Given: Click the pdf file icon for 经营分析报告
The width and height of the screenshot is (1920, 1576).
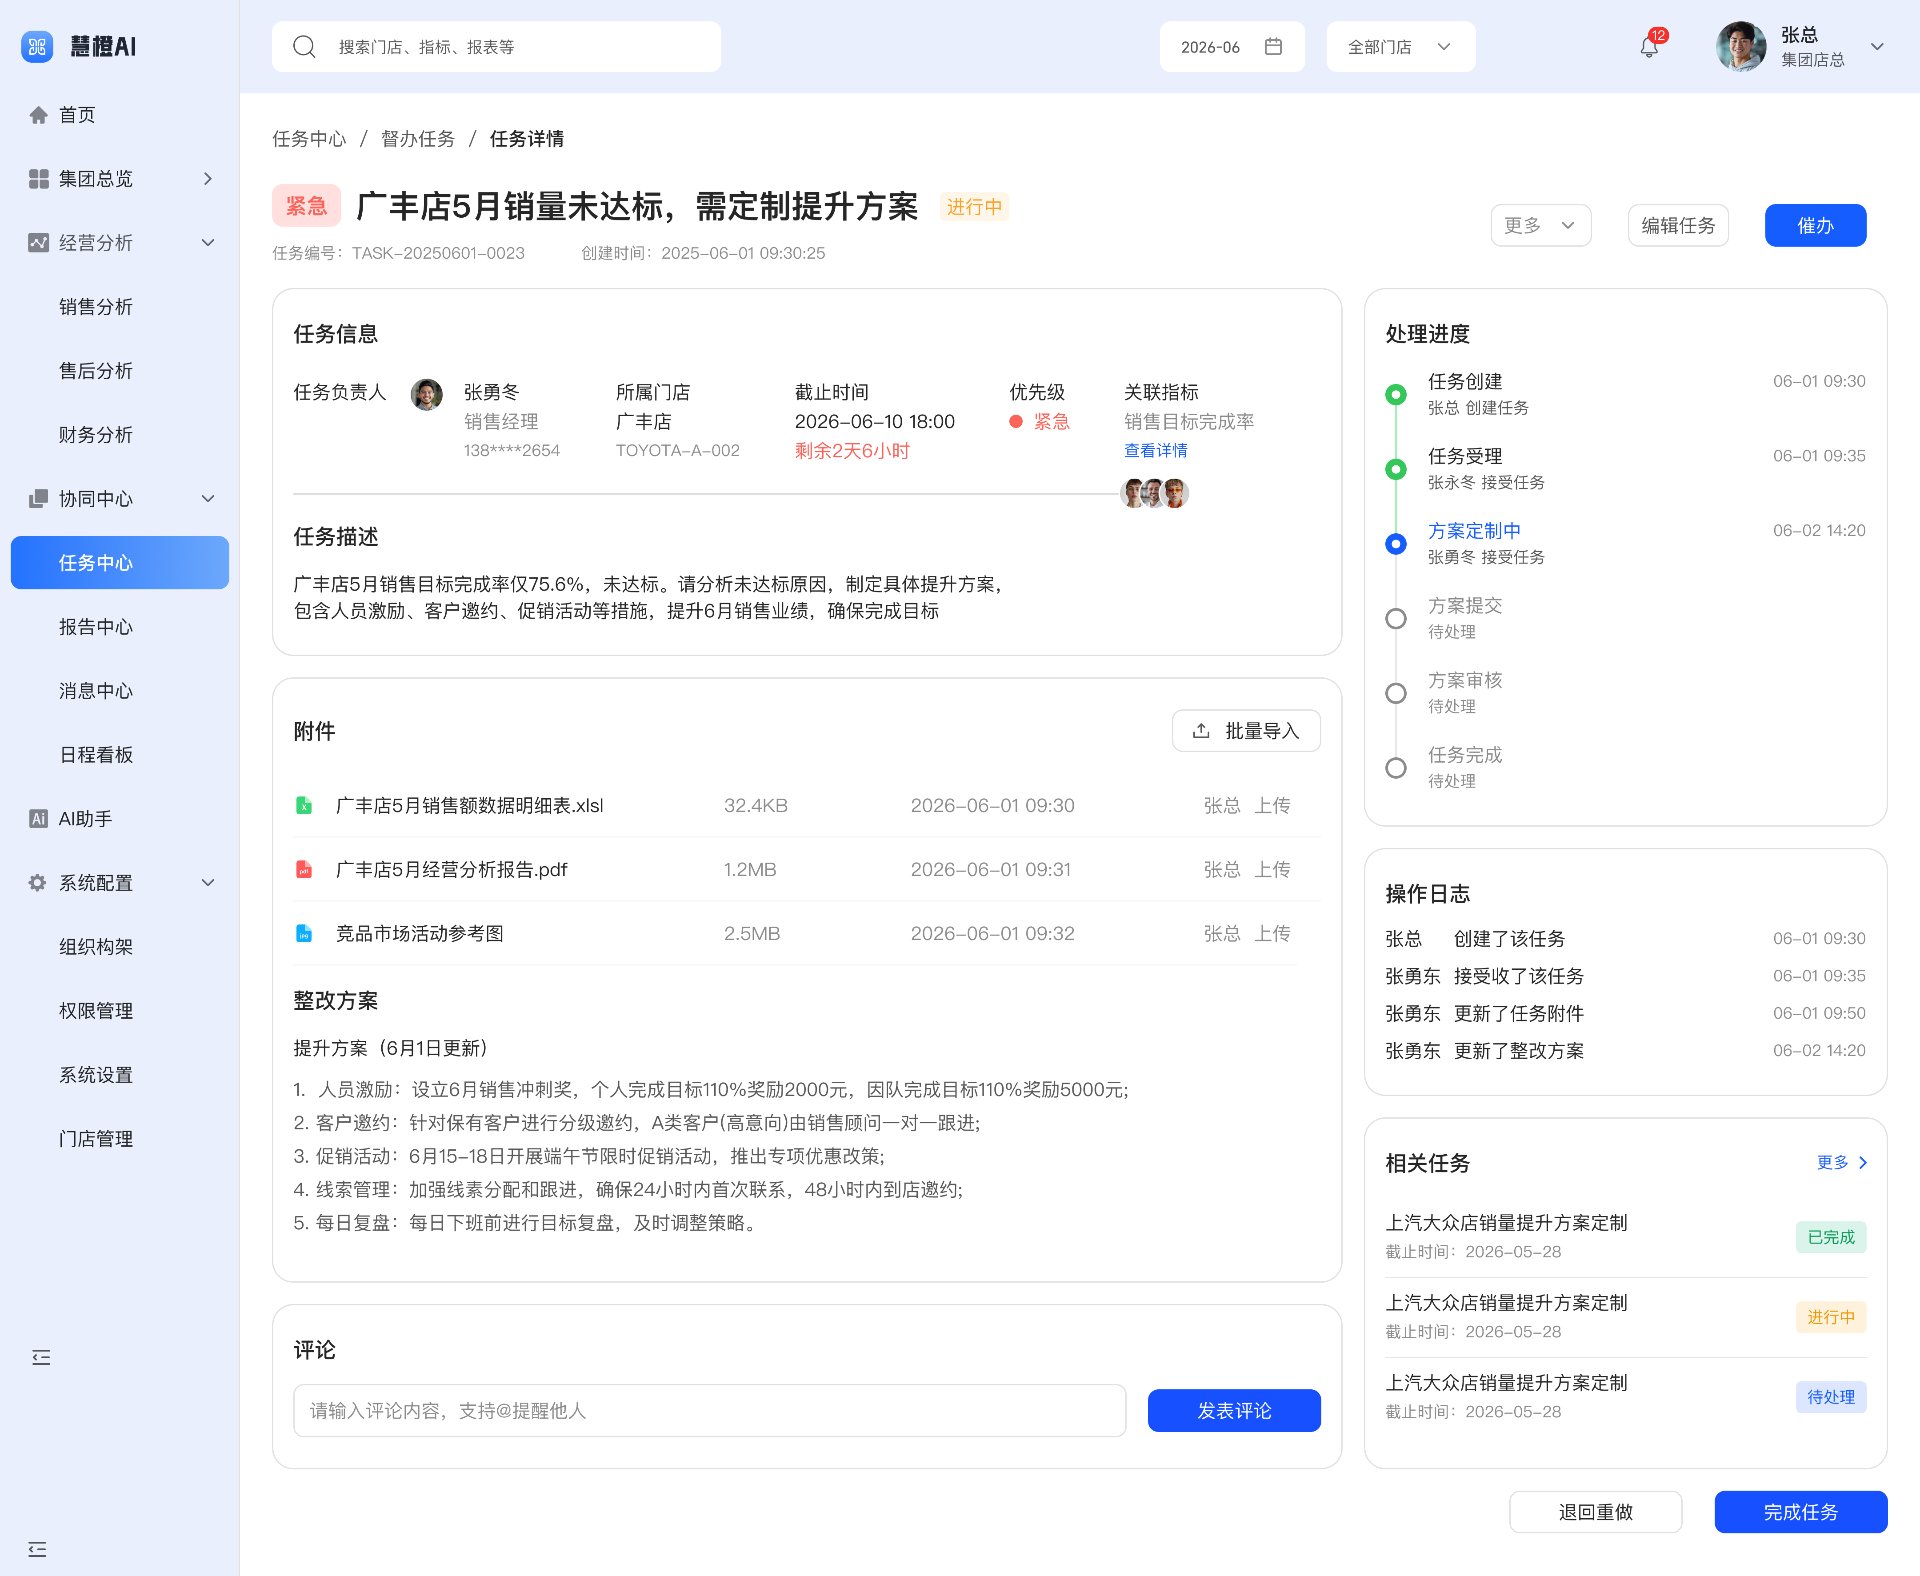Looking at the screenshot, I should click(x=304, y=869).
